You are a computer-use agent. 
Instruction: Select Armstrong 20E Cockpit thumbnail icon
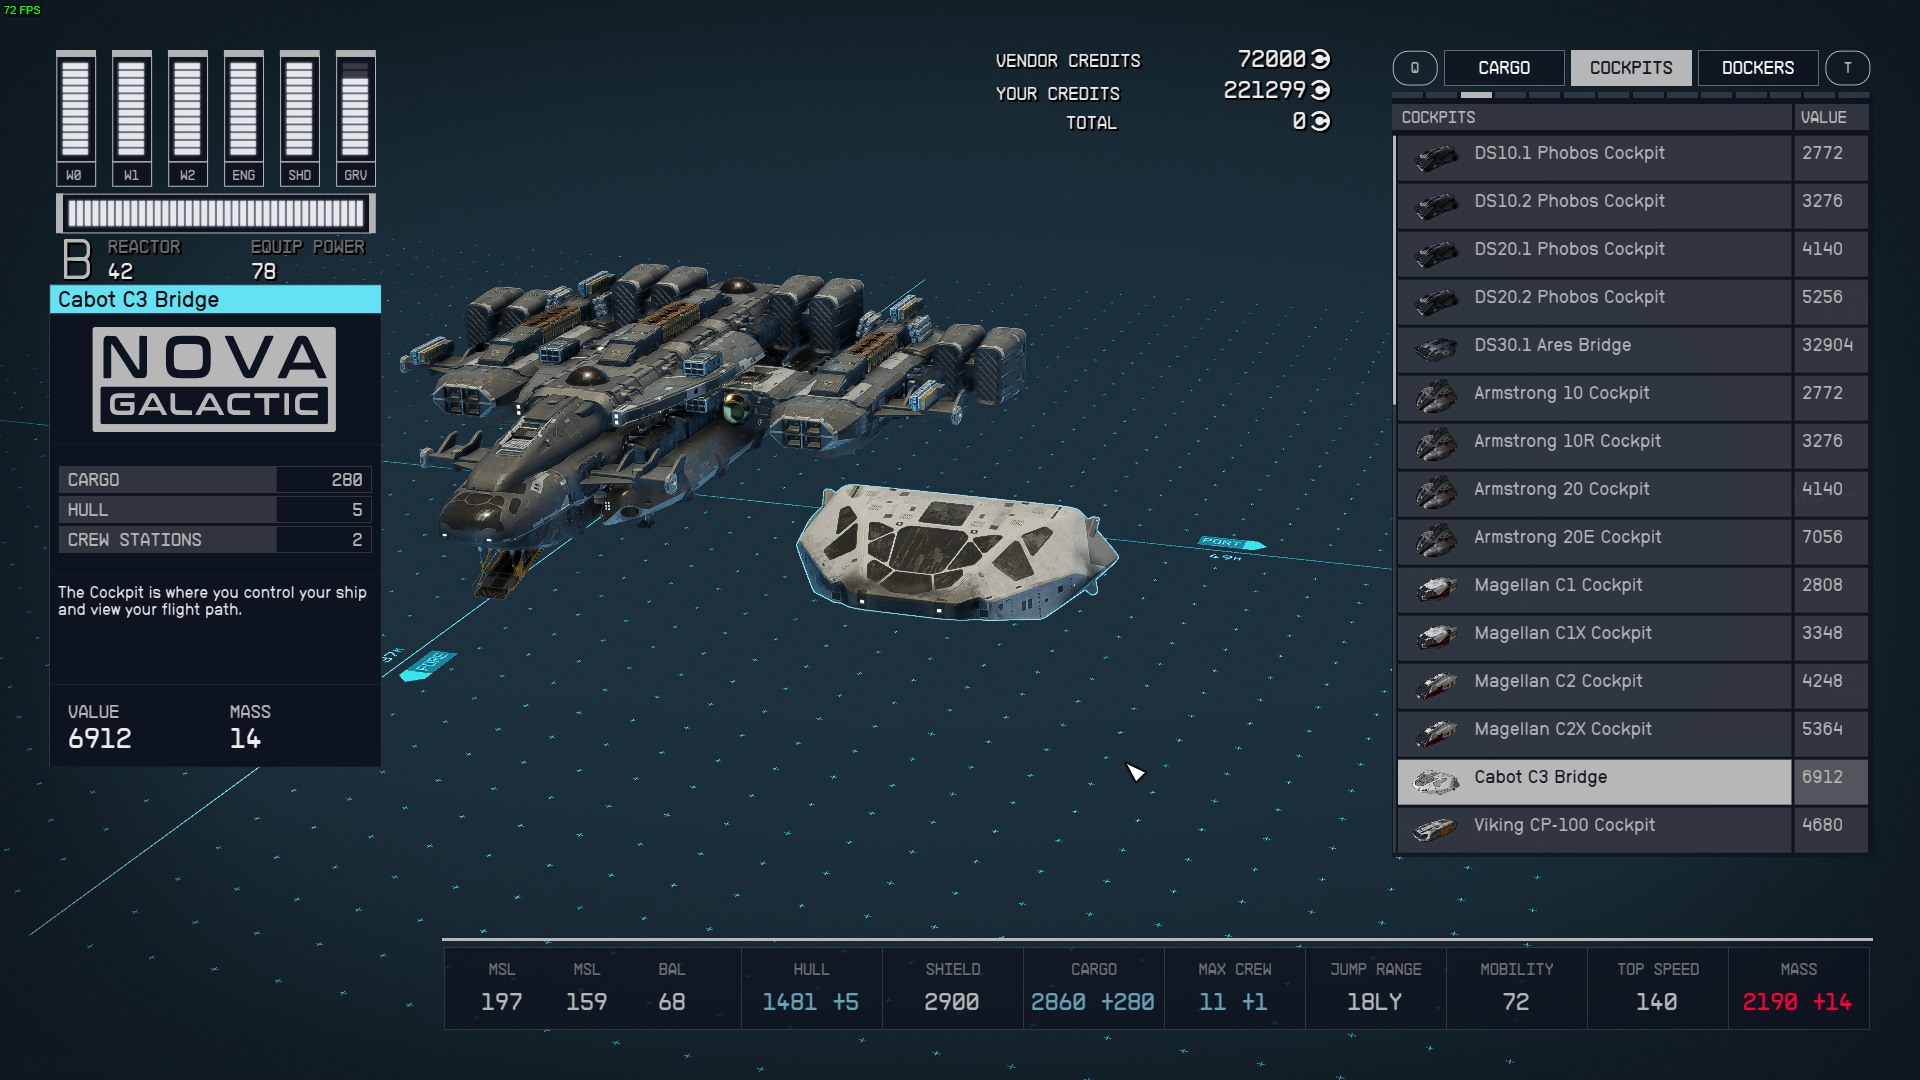(x=1436, y=542)
